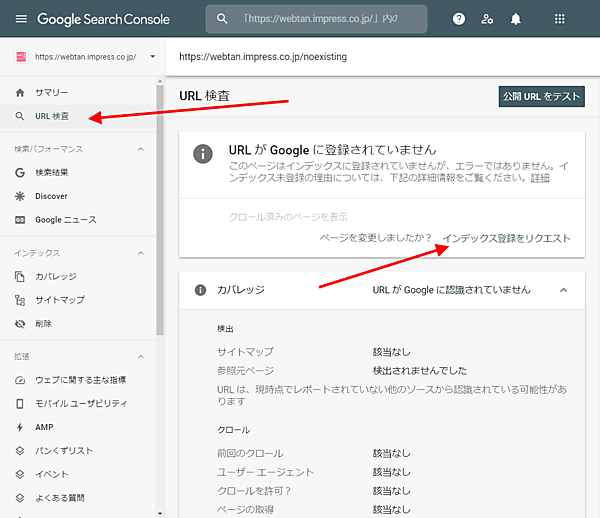Image resolution: width=600 pixels, height=518 pixels.
Task: Open the 詳細 link in the status card
Action: click(540, 177)
